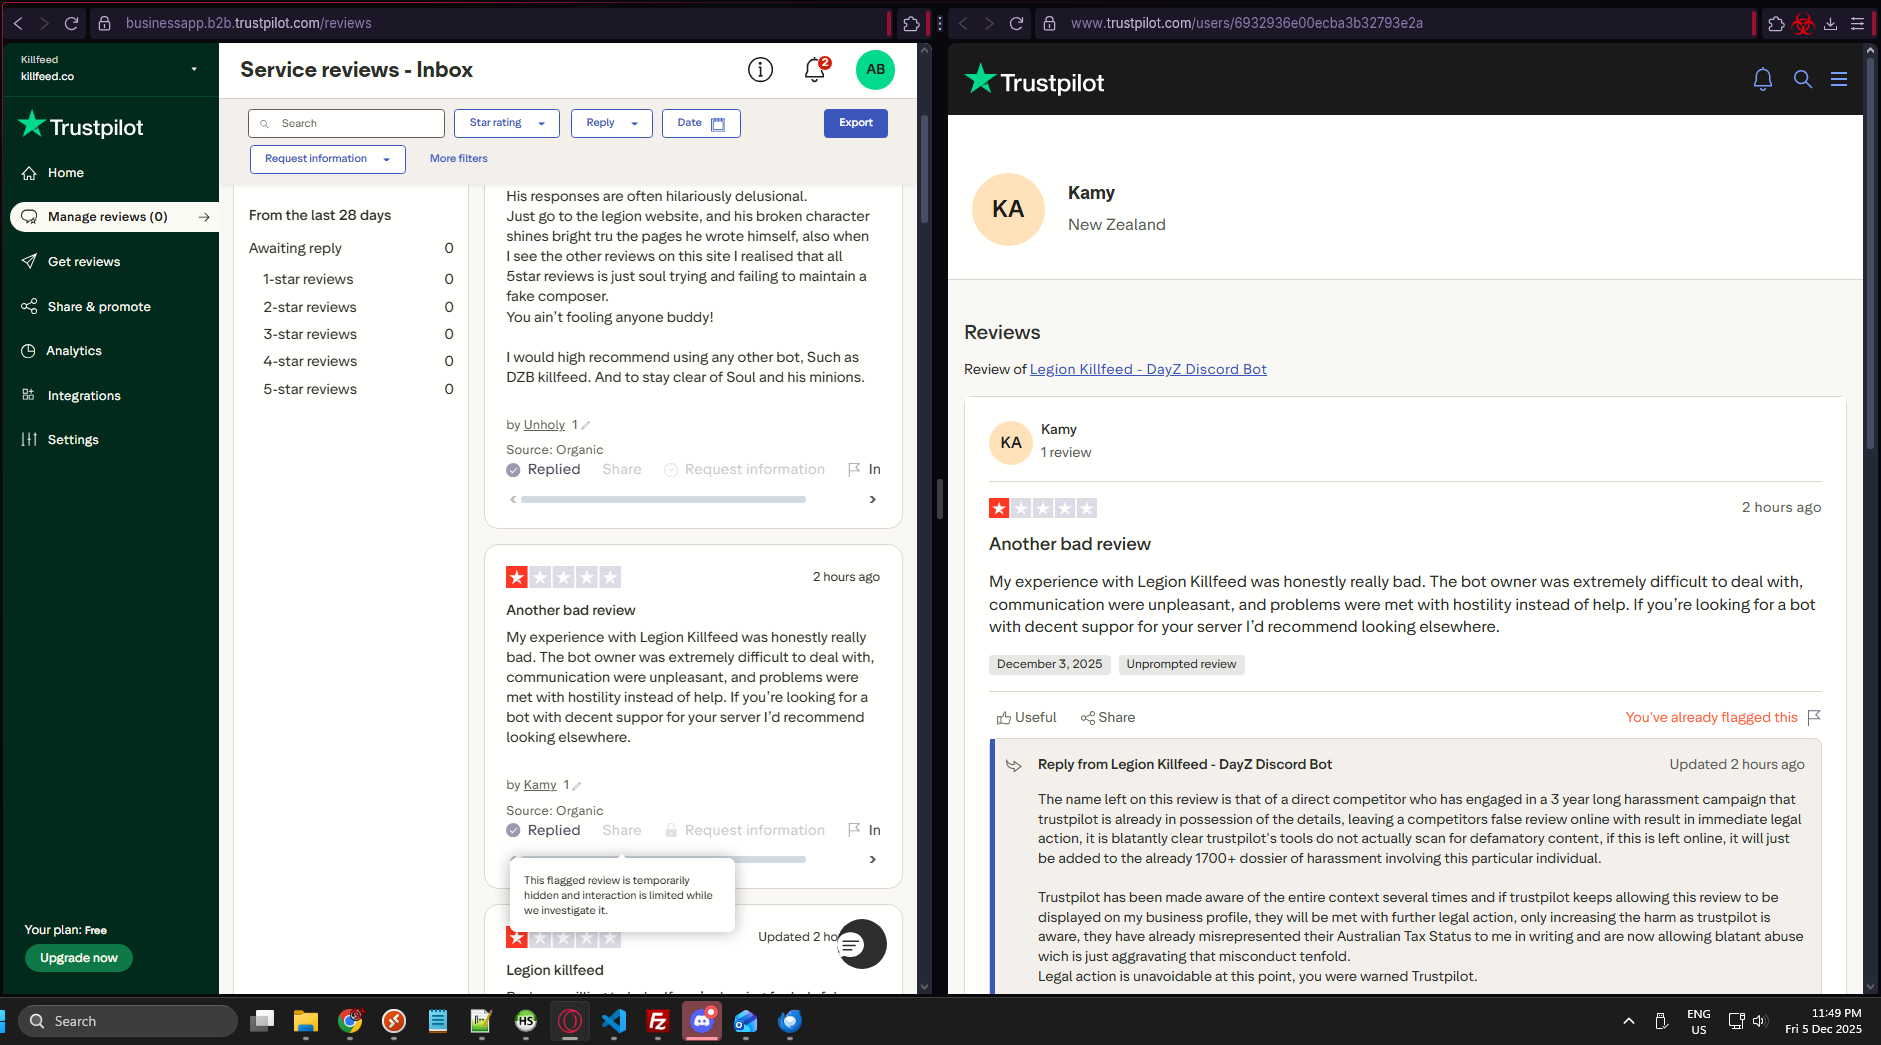The height and width of the screenshot is (1045, 1881).
Task: Open the Legion Killfeed - DayZ Discord Bot link
Action: [1148, 369]
